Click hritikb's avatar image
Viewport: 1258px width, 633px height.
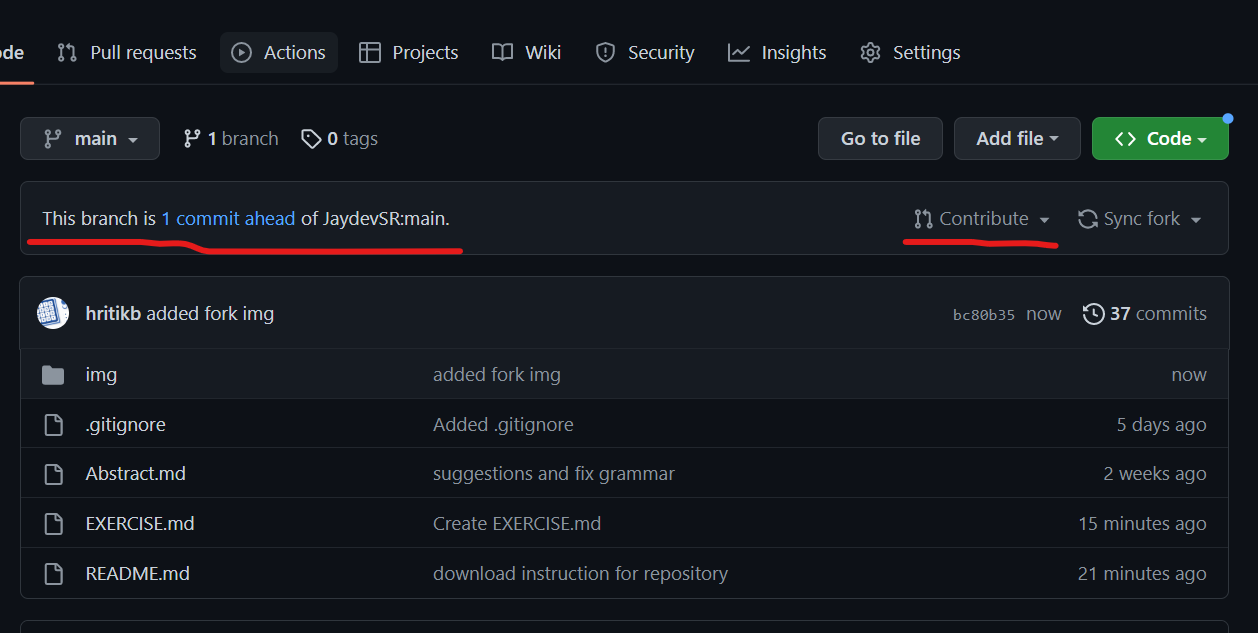(53, 313)
